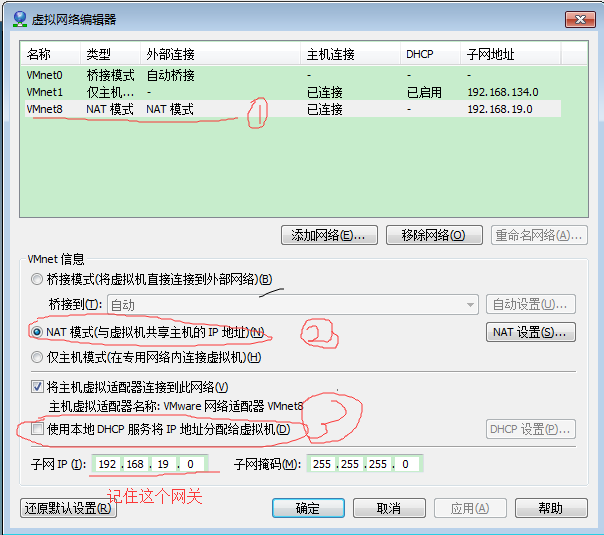Screen dimensions: 604x535
Task: Enable 使用本地 DHCP 服务 checkbox
Action: point(38,429)
